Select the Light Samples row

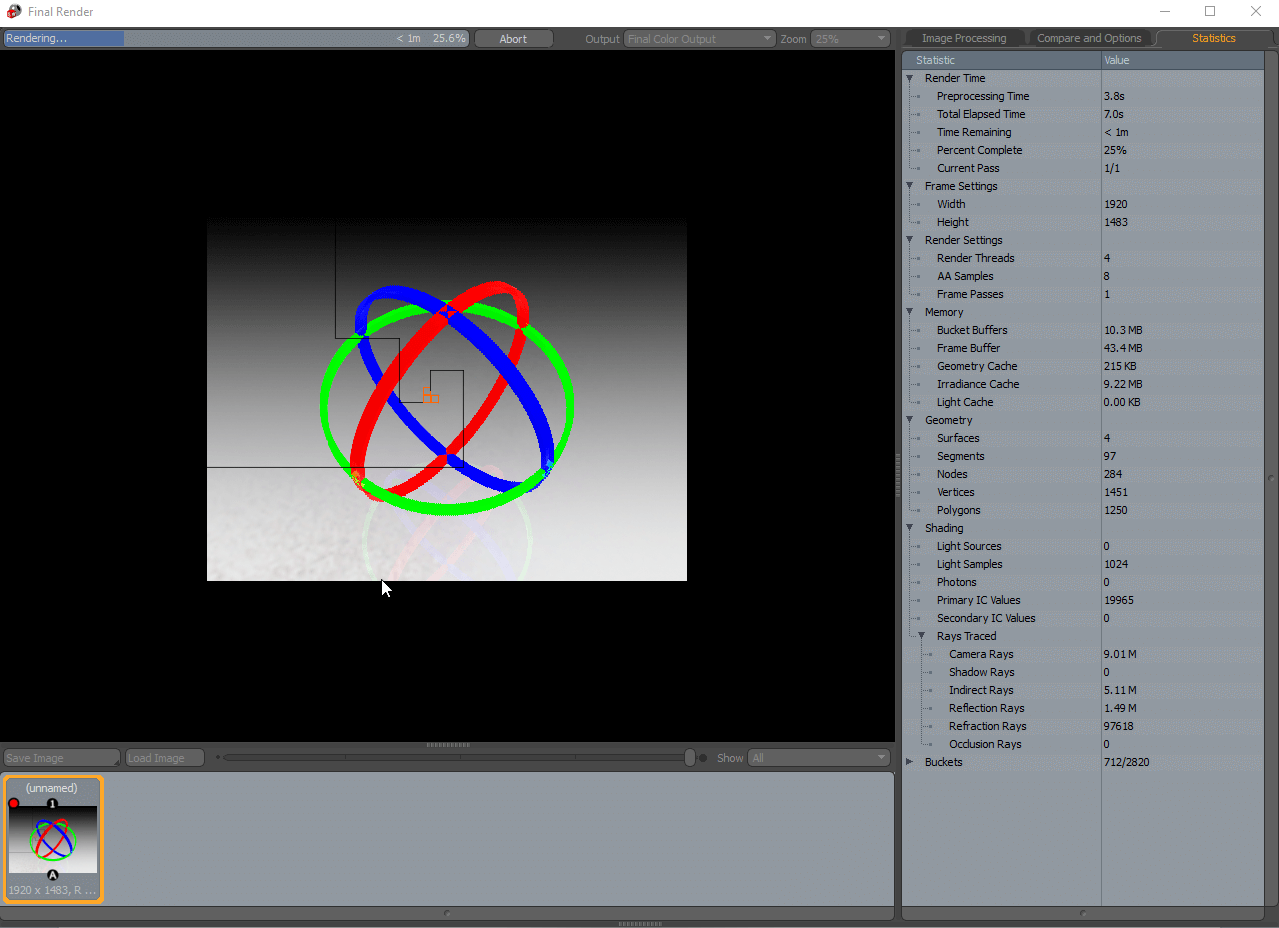(x=1084, y=564)
